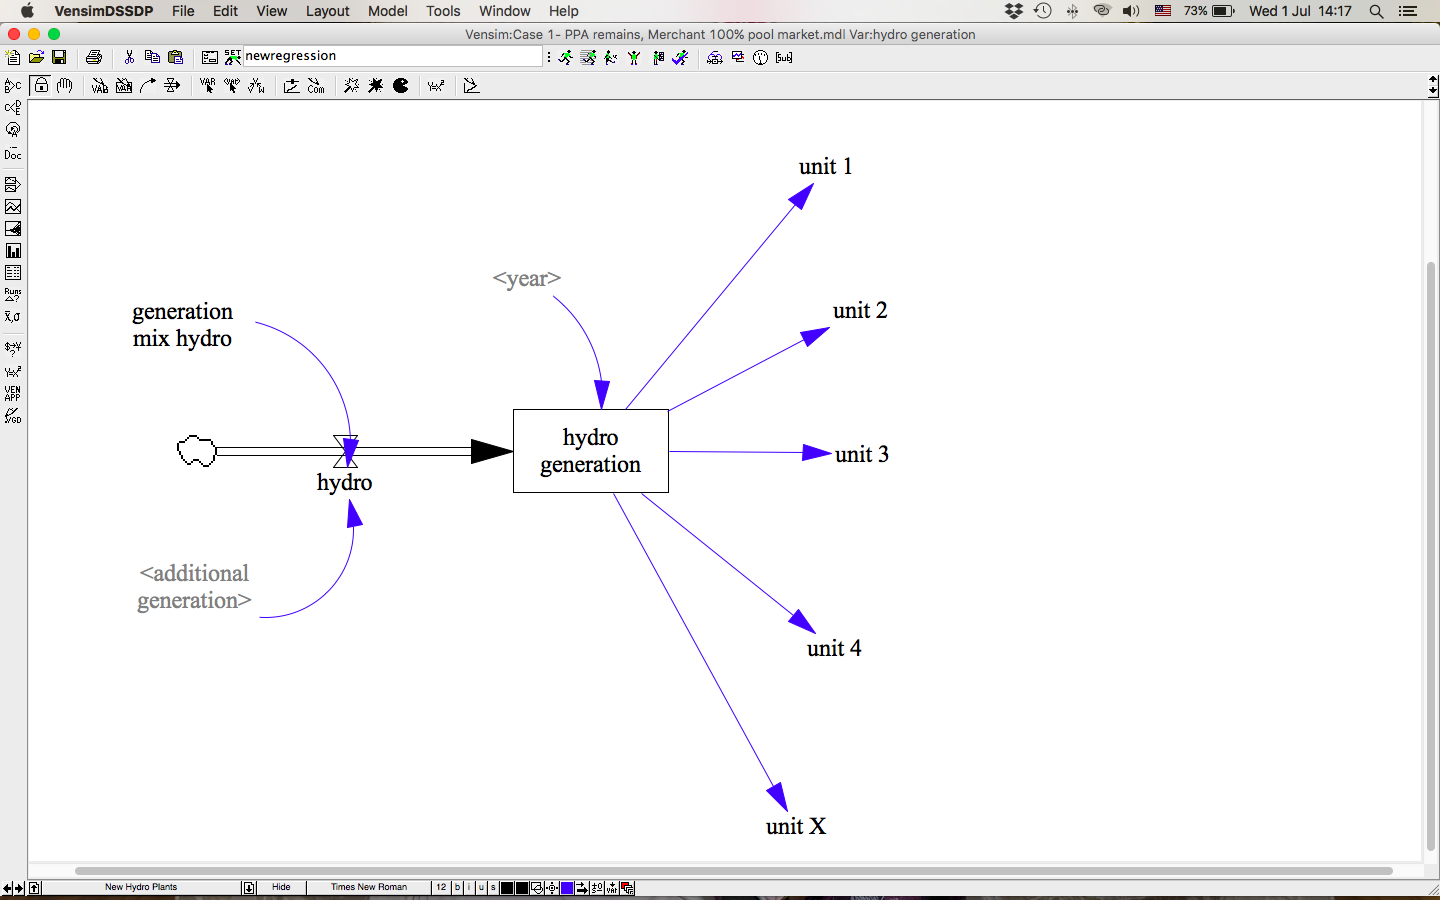Open the Simulation Control dialog icon
This screenshot has width=1440, height=900.
pyautogui.click(x=209, y=57)
